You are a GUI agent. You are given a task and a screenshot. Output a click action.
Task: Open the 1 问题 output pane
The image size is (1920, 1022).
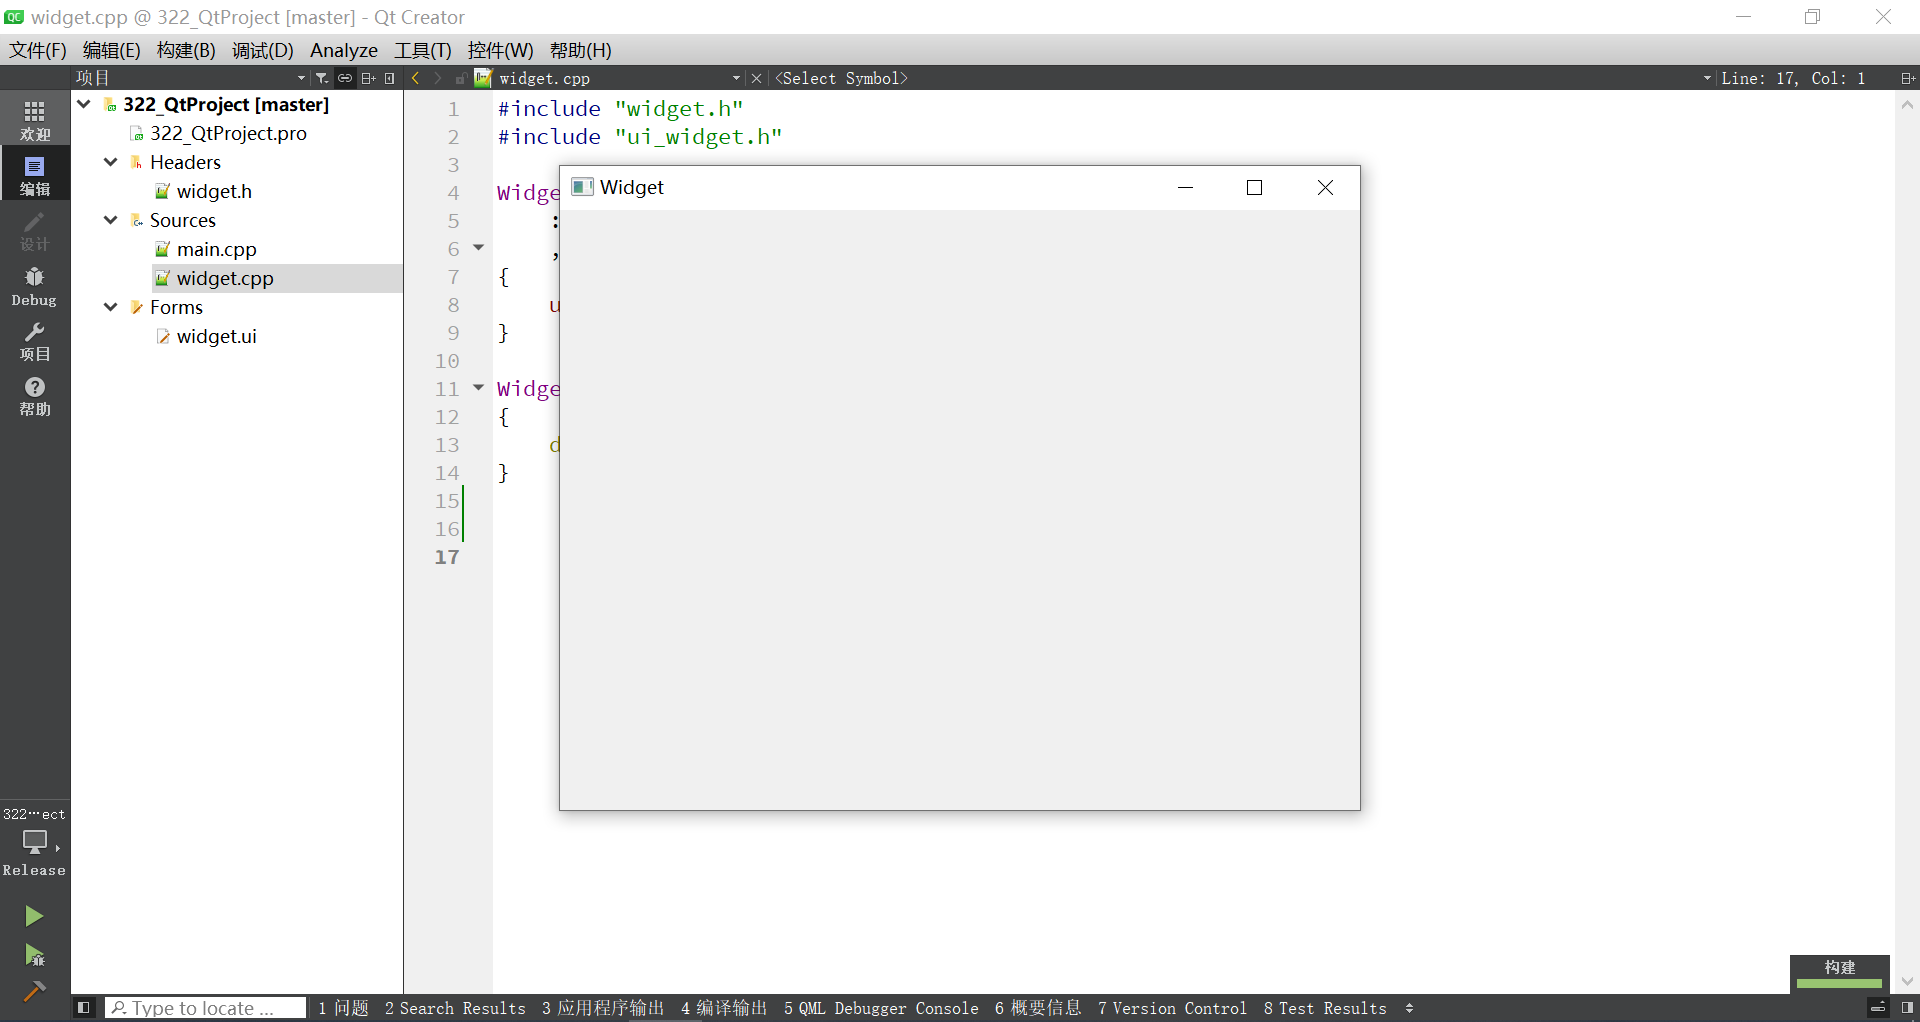click(343, 1008)
